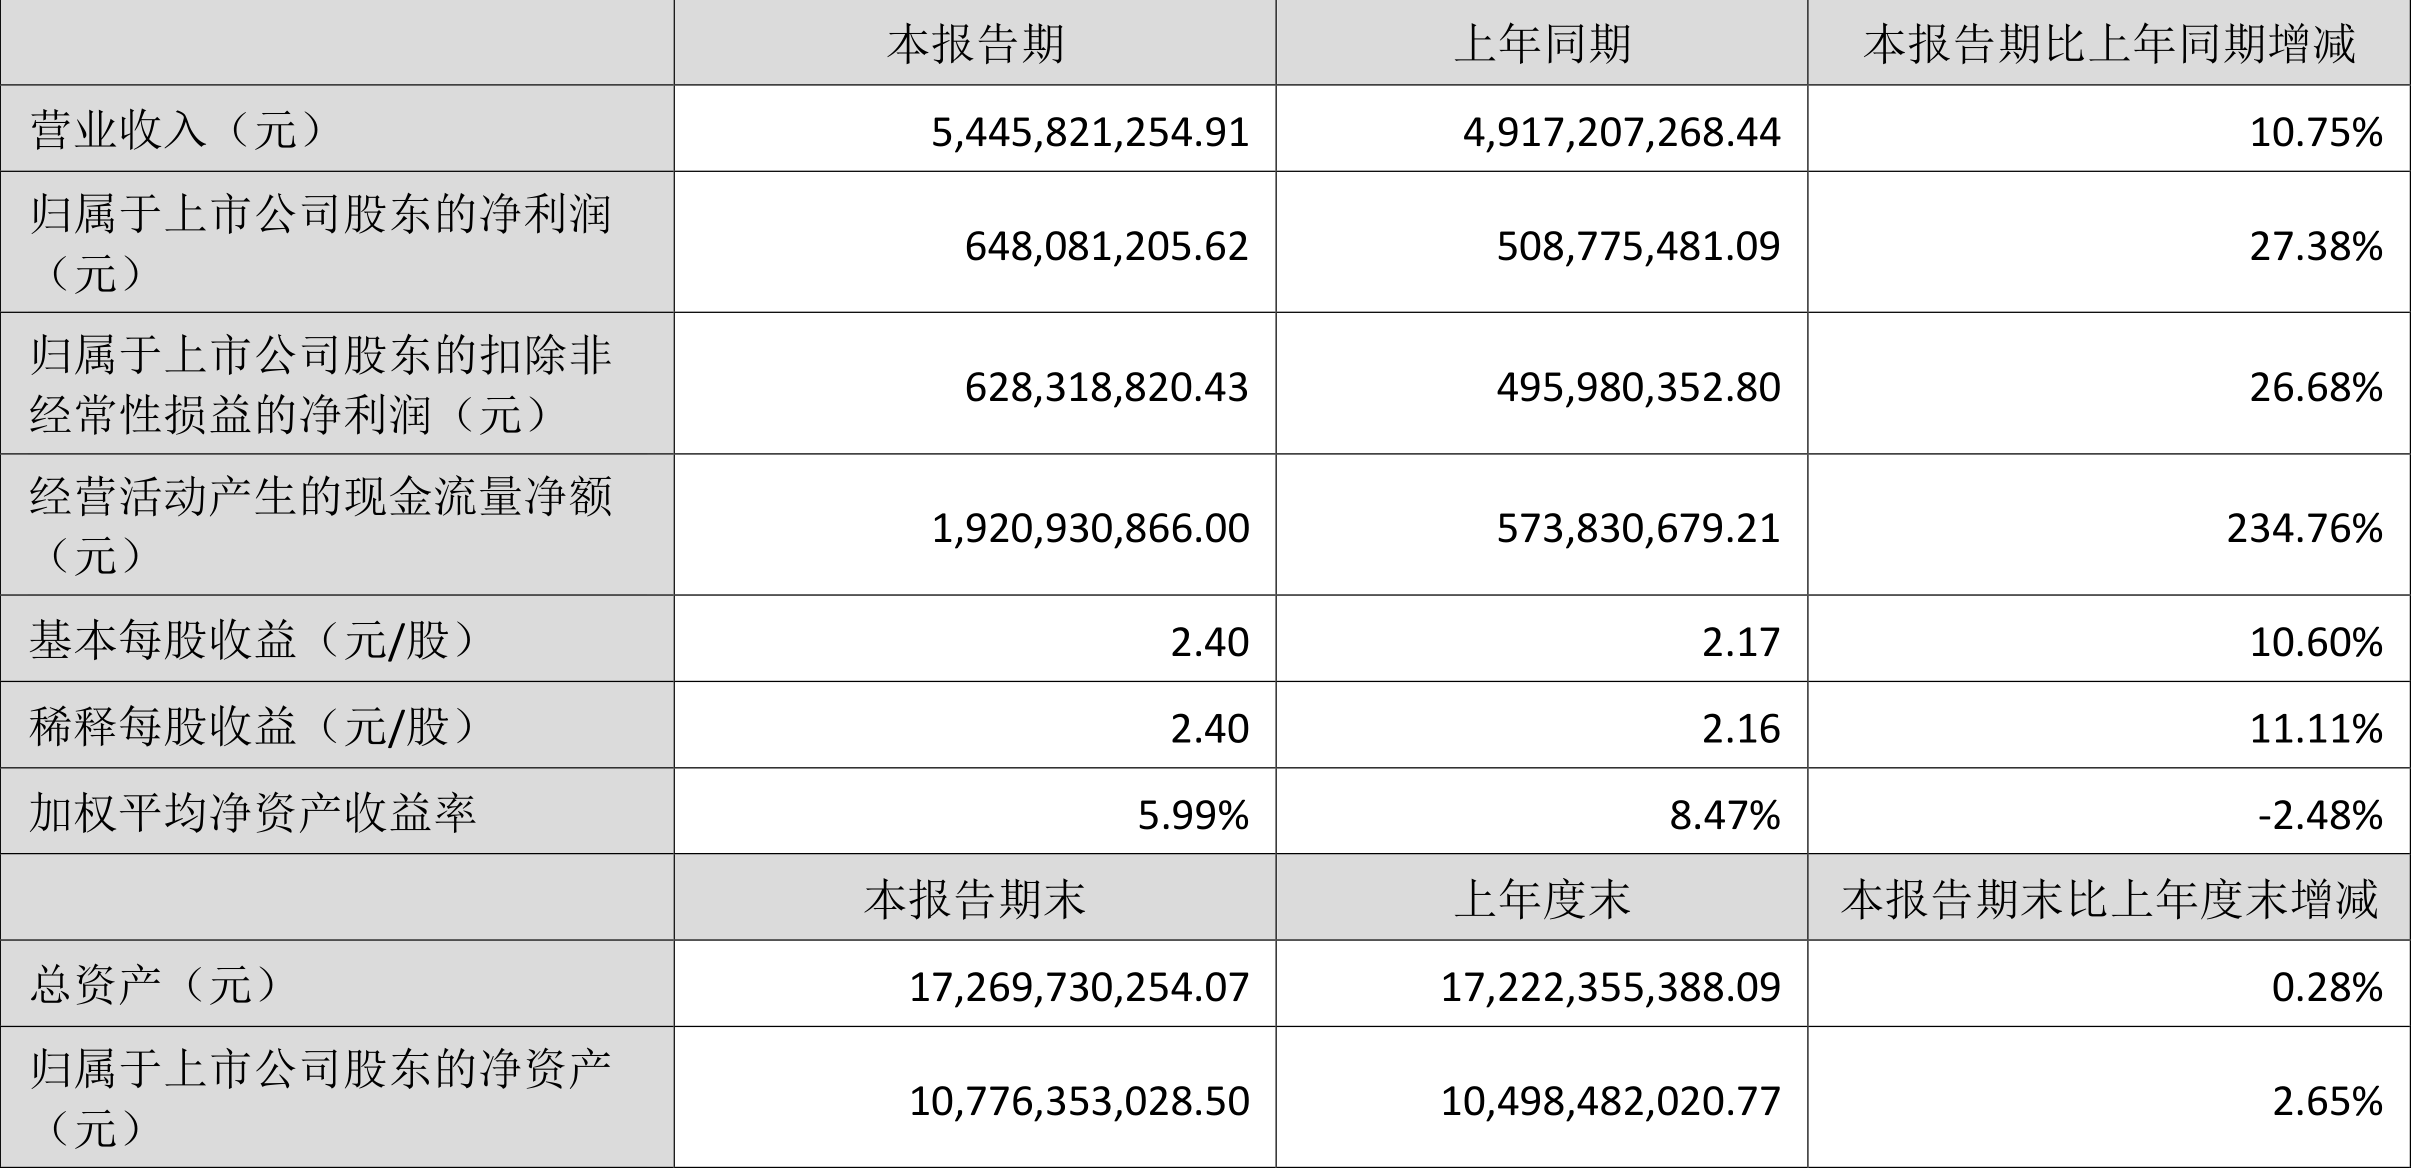The height and width of the screenshot is (1168, 2411).
Task: Click the 上年同期 column header
Action: [1542, 44]
